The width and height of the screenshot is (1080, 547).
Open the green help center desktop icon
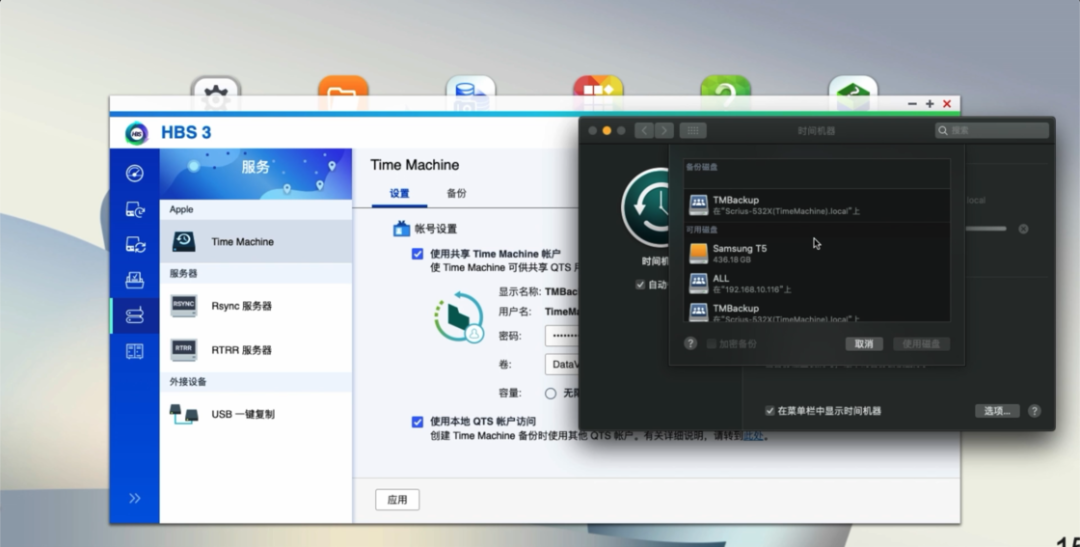(x=725, y=93)
